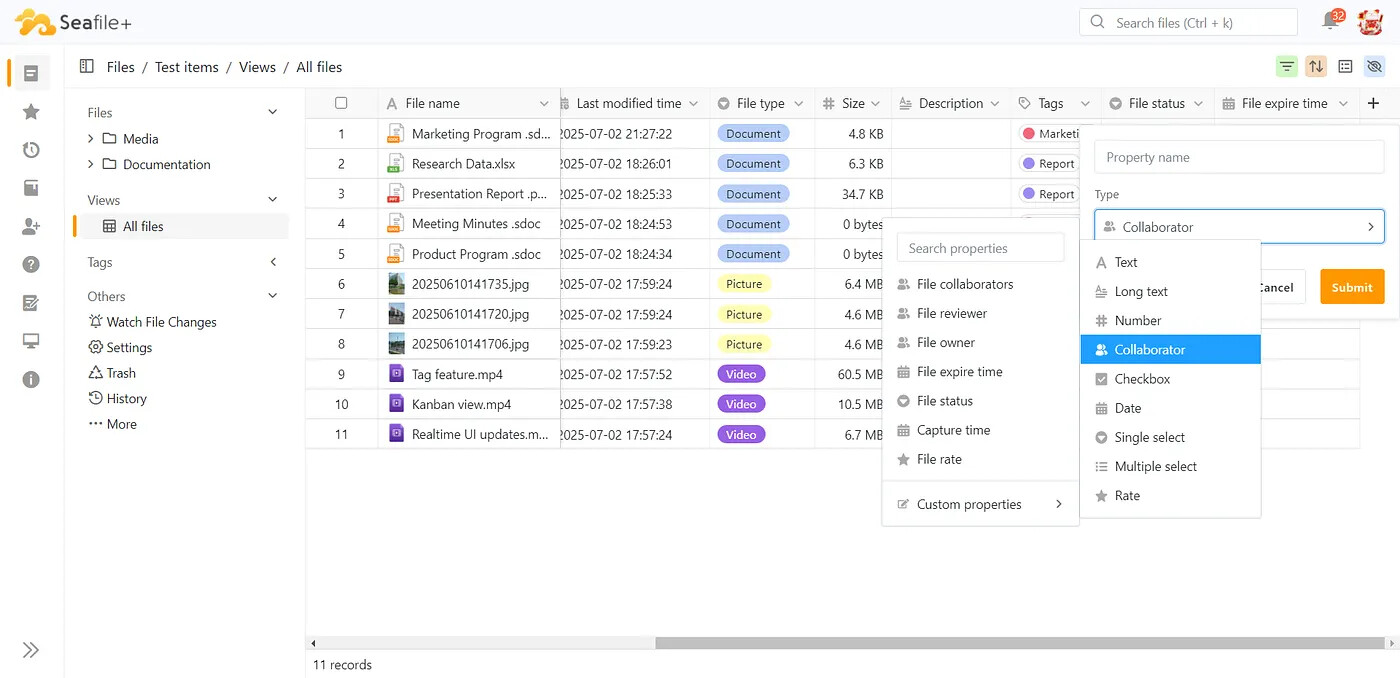Expand the Custom properties submenu
Screen dimensions: 1400x678
point(980,504)
